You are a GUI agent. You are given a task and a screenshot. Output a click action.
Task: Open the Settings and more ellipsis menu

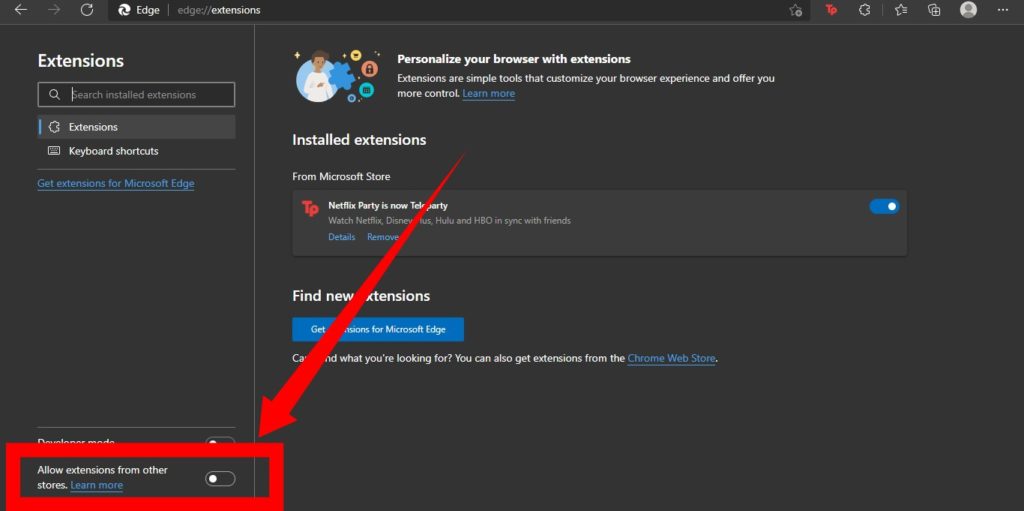(1002, 10)
